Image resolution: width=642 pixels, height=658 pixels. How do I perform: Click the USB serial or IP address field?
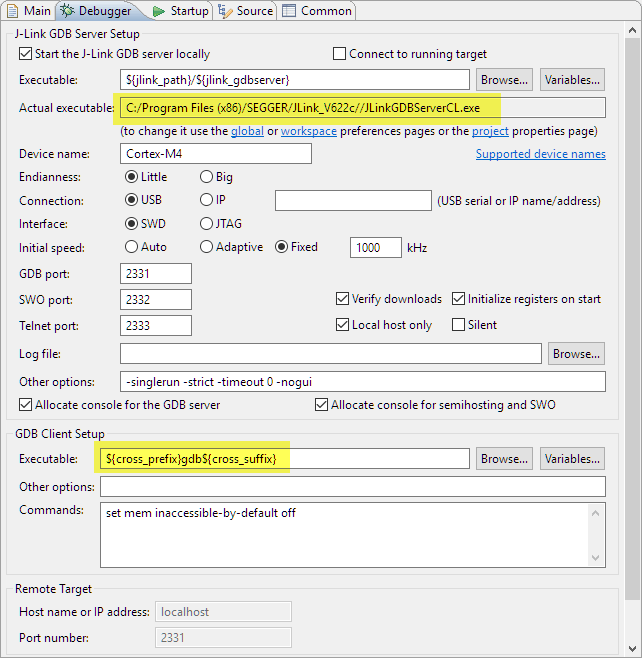353,201
